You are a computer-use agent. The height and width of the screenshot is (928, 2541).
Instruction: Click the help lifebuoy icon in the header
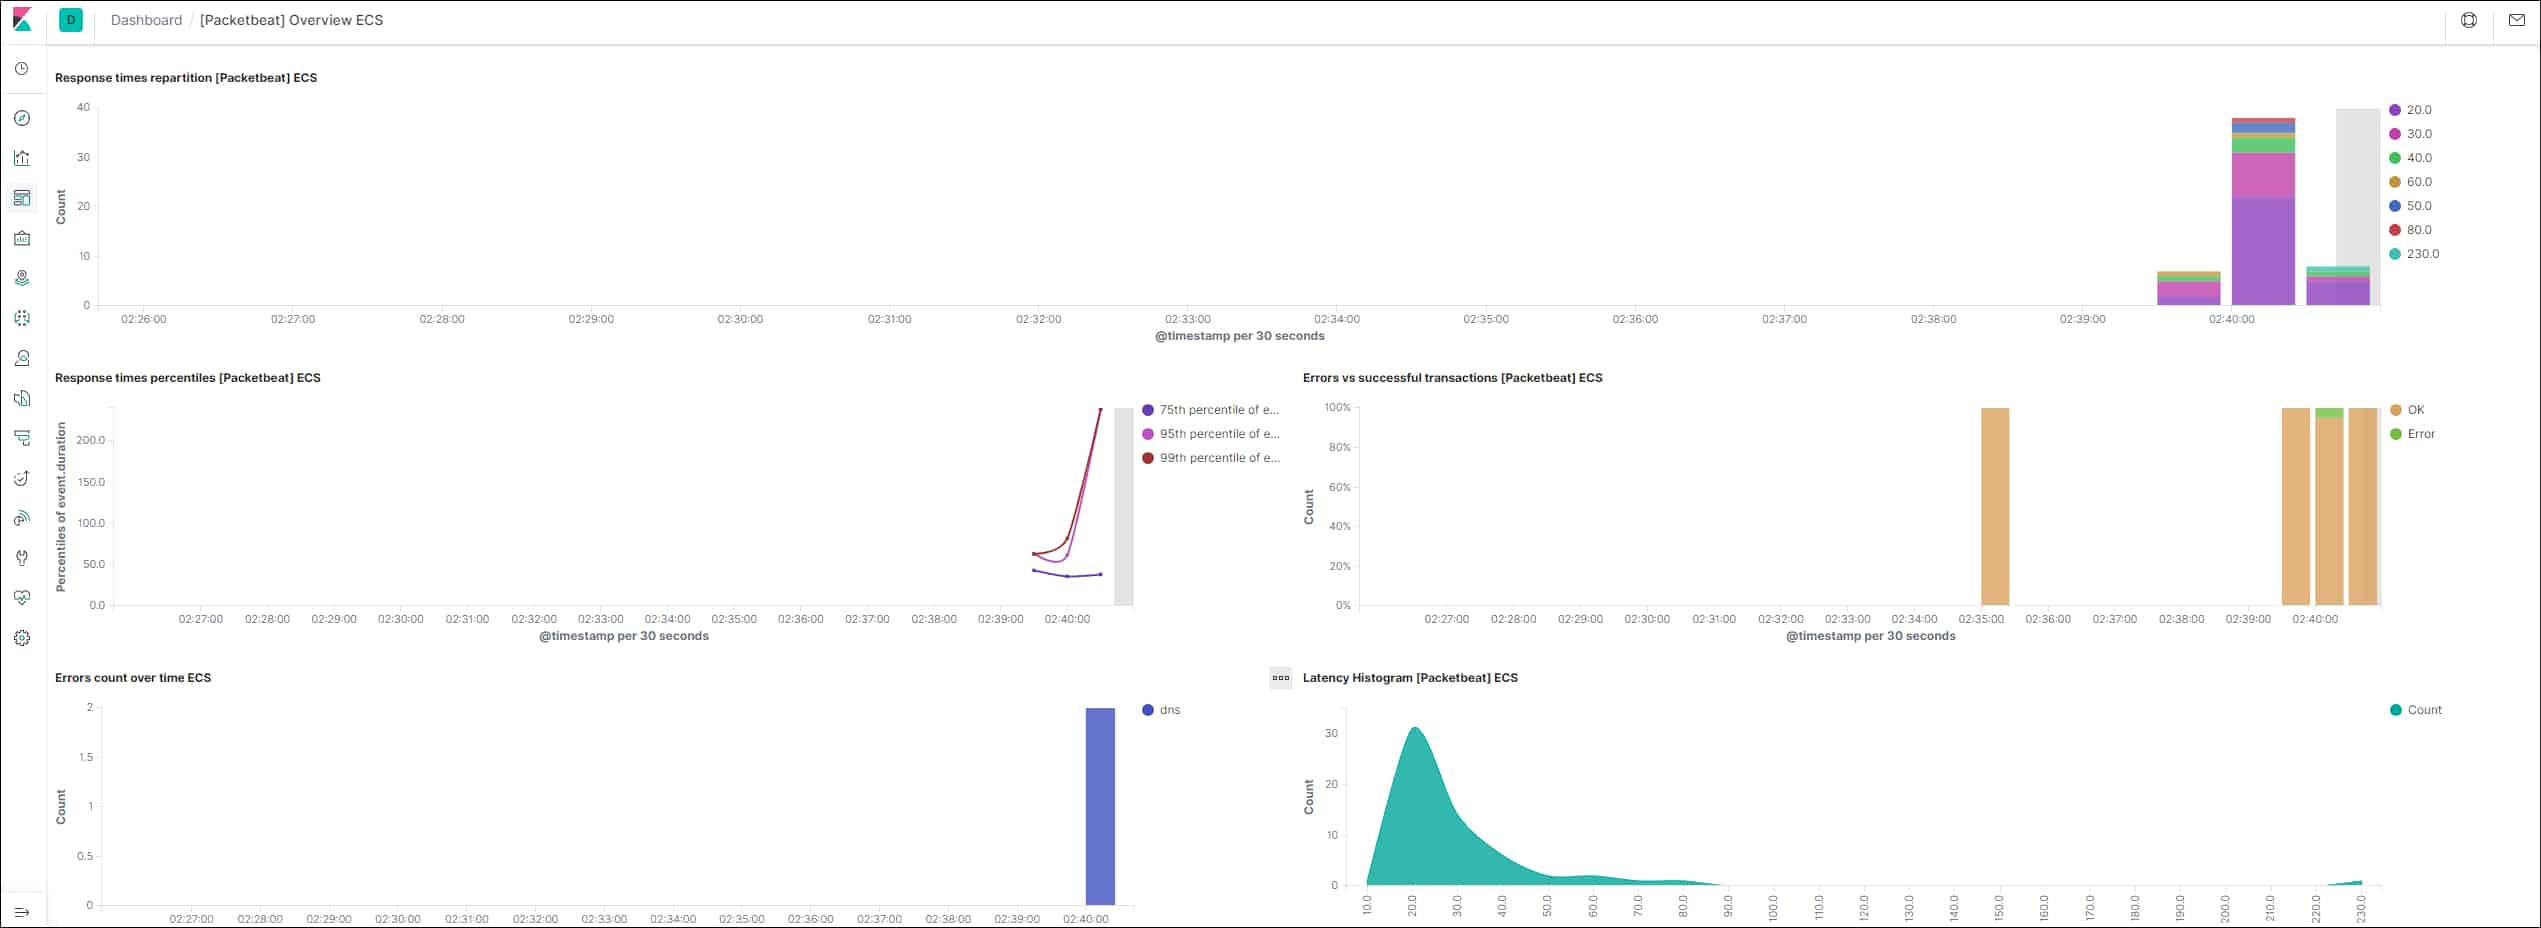coord(2468,20)
